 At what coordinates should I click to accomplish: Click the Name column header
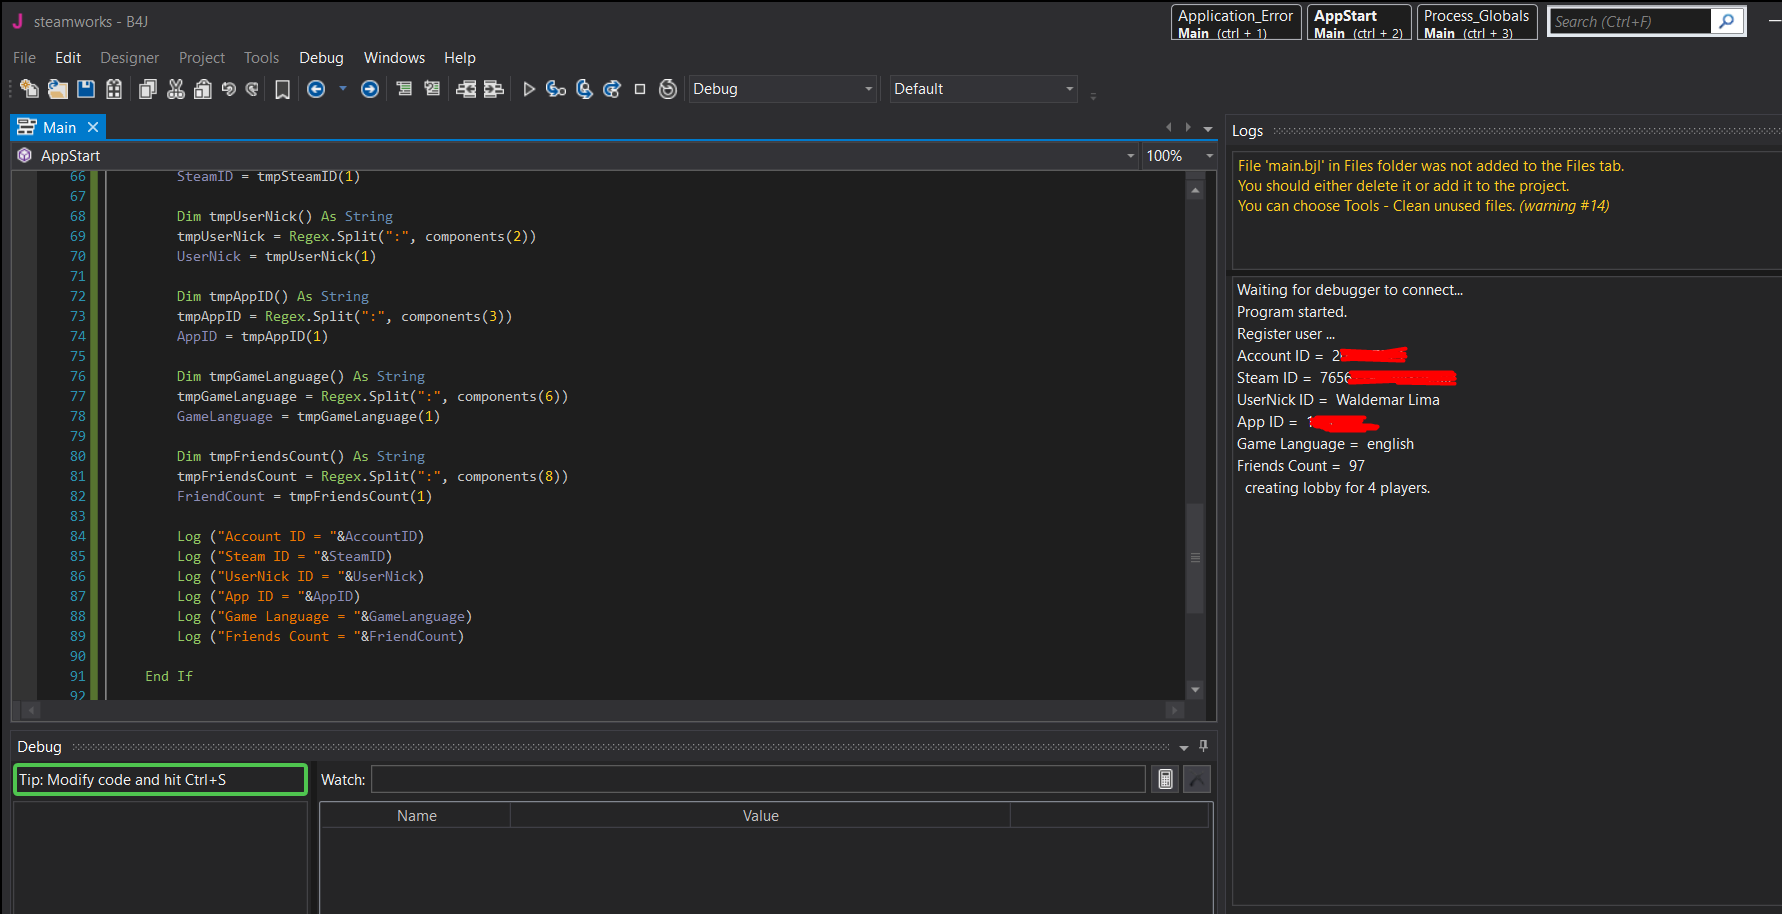click(x=416, y=816)
